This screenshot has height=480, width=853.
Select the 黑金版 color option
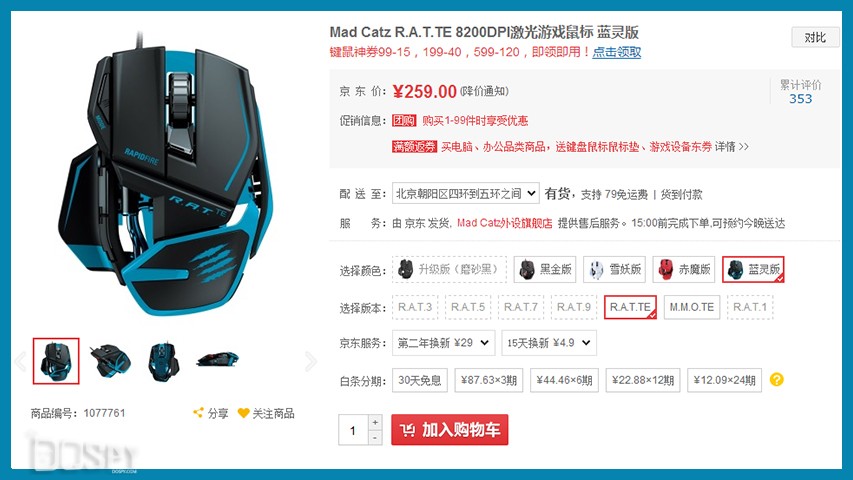point(545,269)
